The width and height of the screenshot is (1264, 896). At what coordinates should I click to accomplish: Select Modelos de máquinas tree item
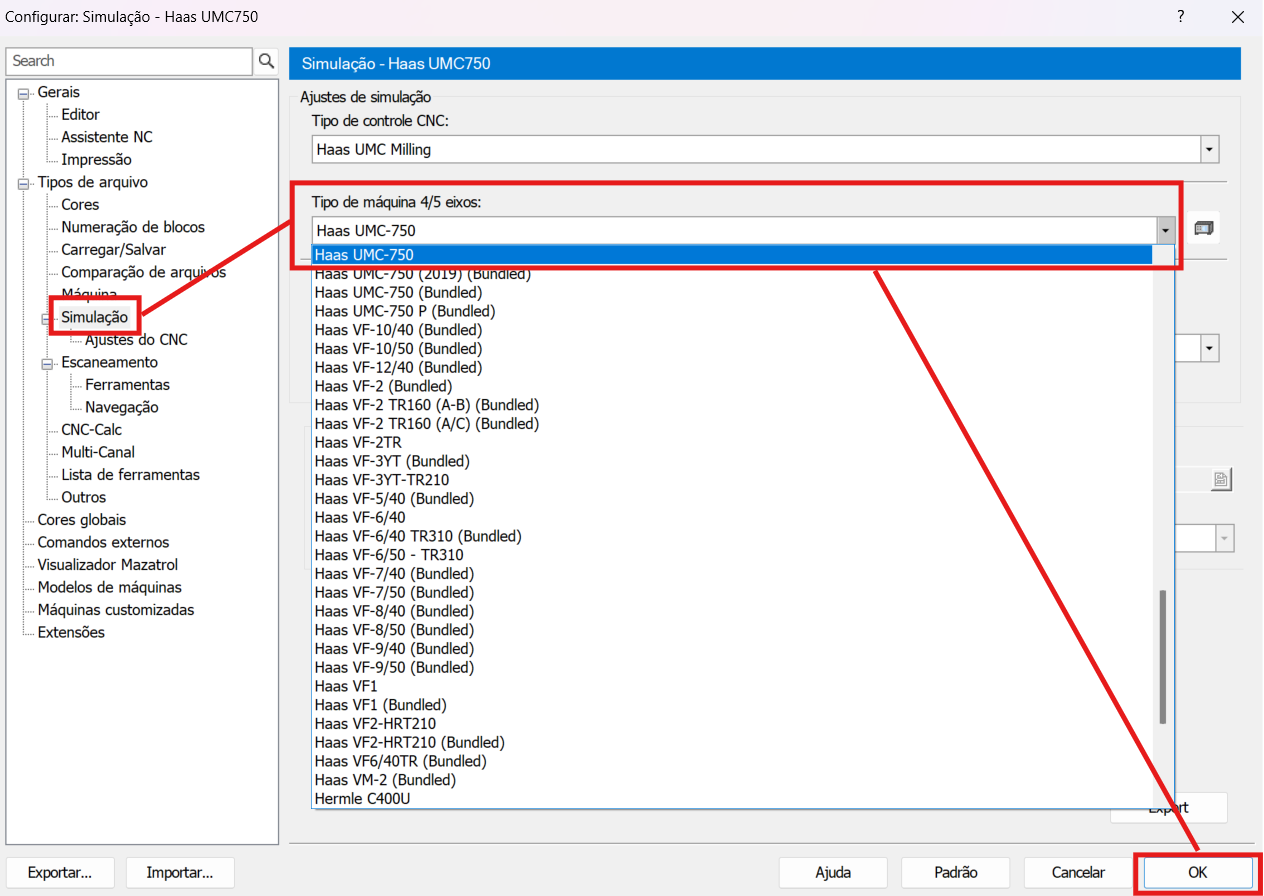click(x=109, y=587)
